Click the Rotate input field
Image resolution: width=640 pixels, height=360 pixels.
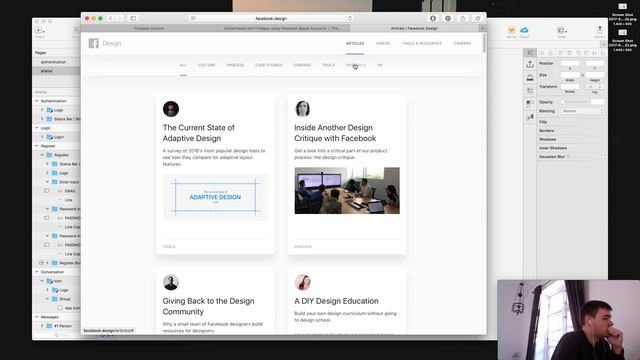[x=570, y=87]
